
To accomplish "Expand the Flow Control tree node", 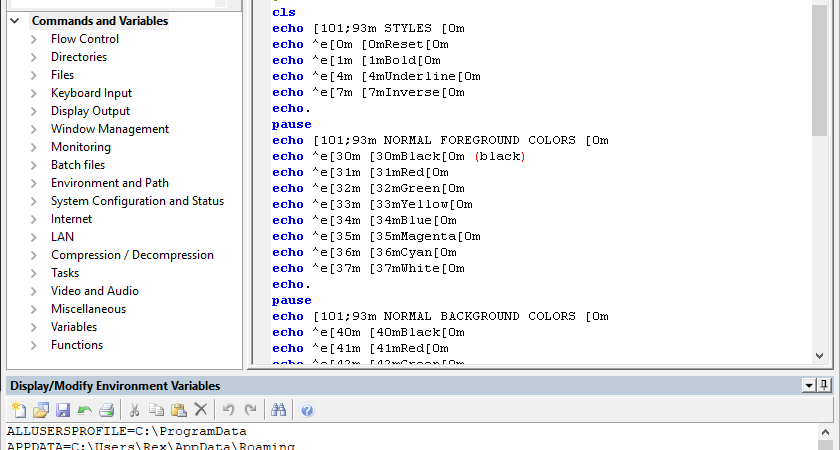I will pyautogui.click(x=34, y=39).
